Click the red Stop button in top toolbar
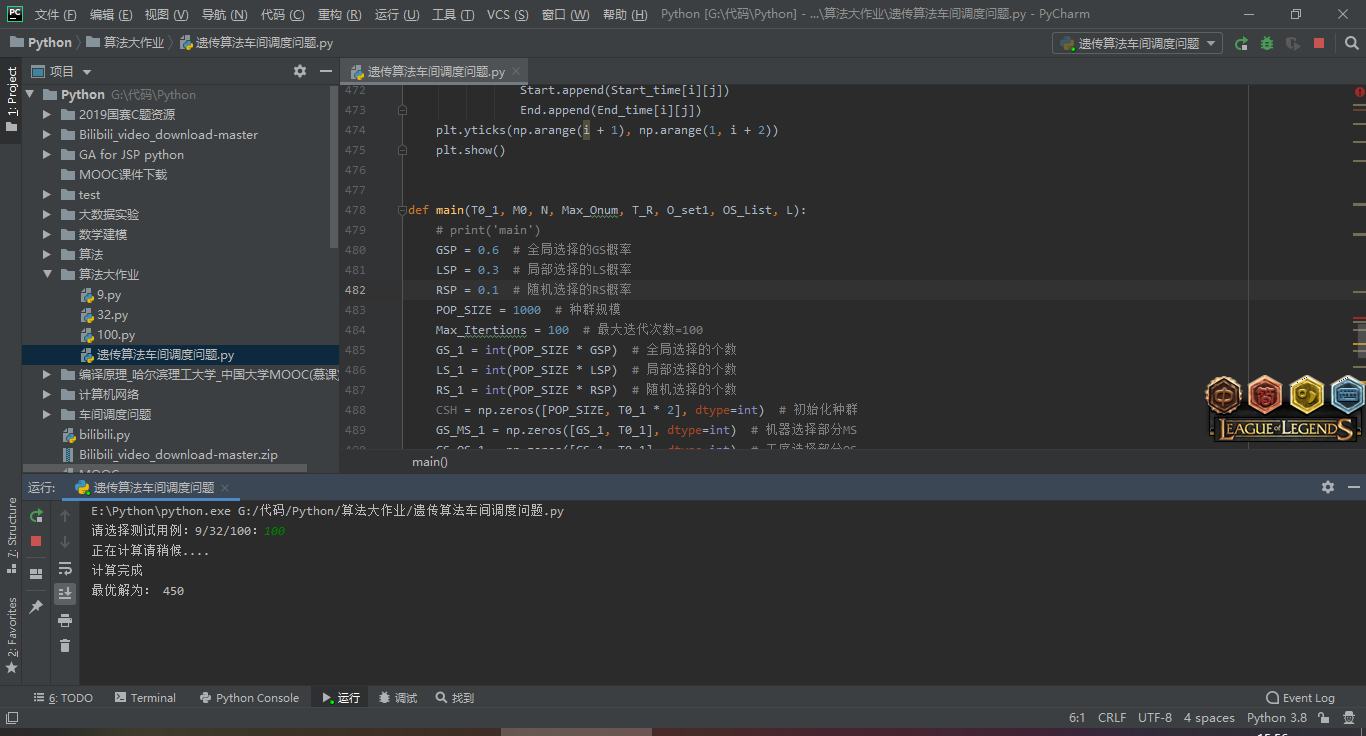 1319,43
